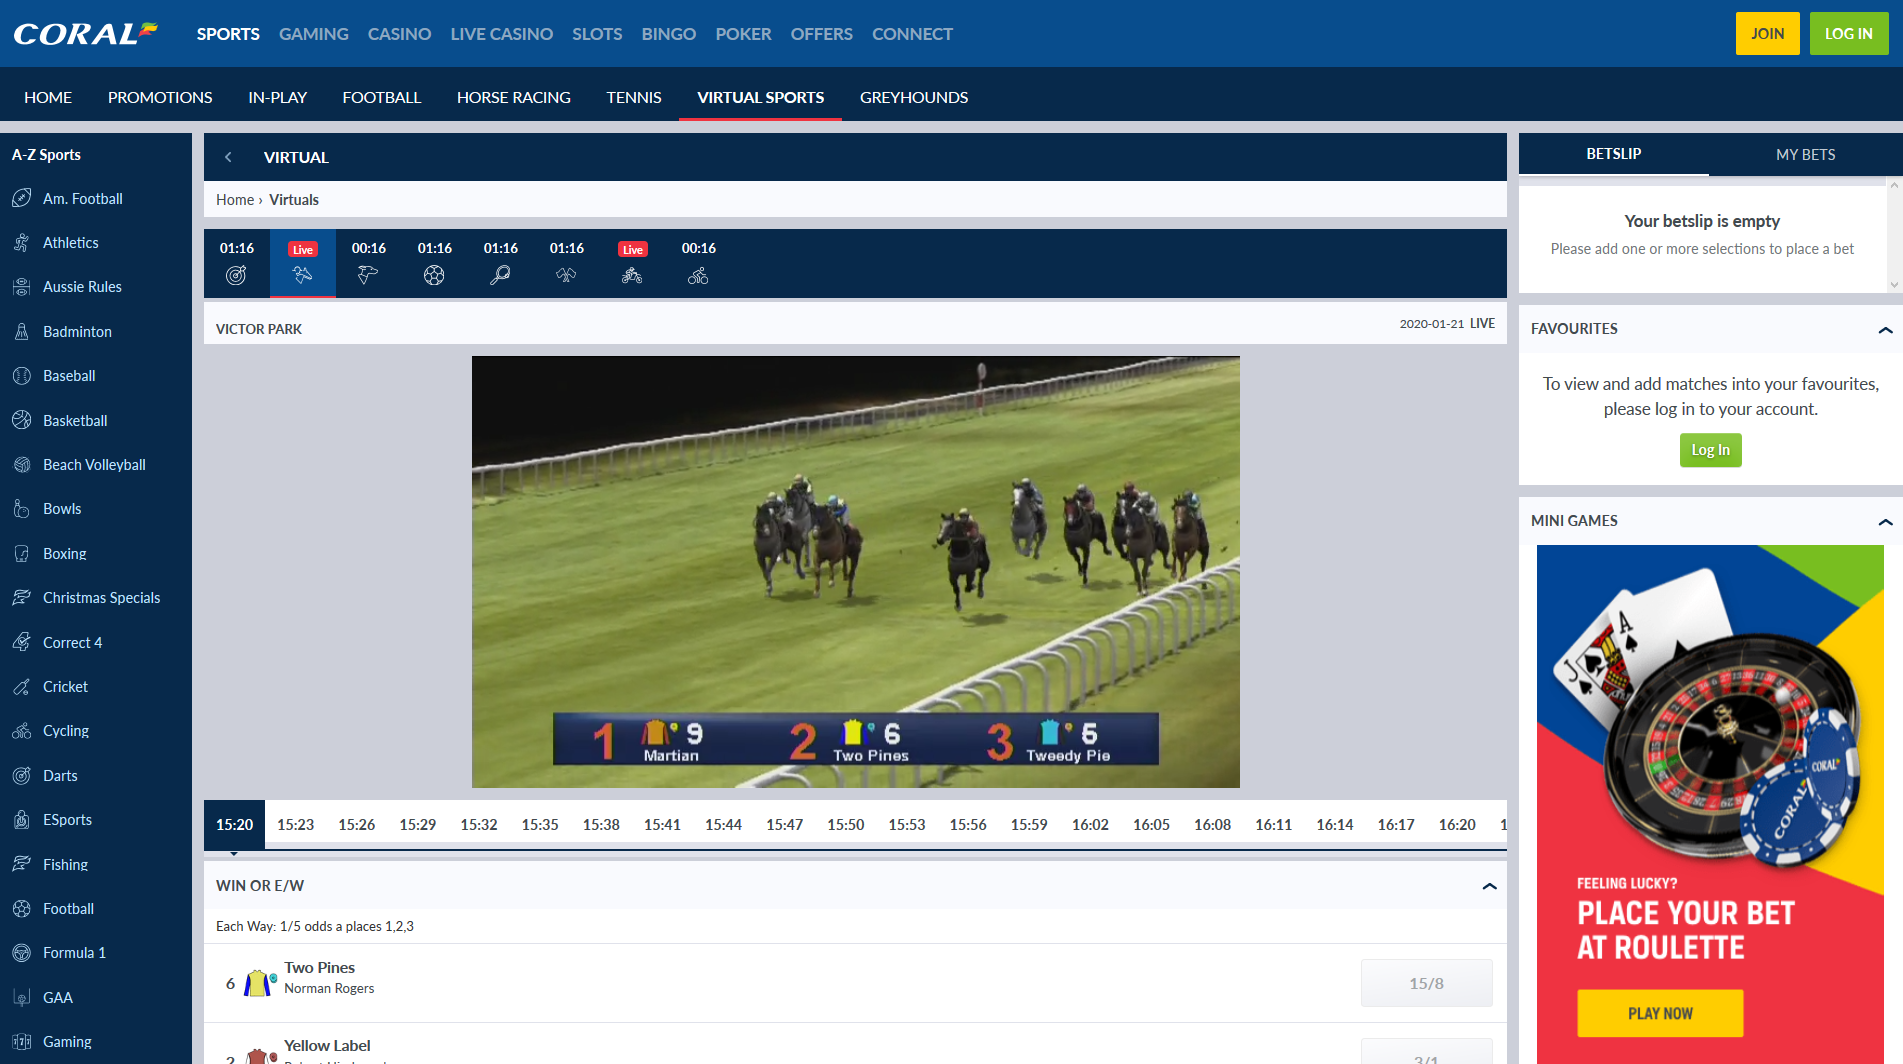Click the Aussie Rules sidebar icon
This screenshot has width=1903, height=1064.
[22, 287]
